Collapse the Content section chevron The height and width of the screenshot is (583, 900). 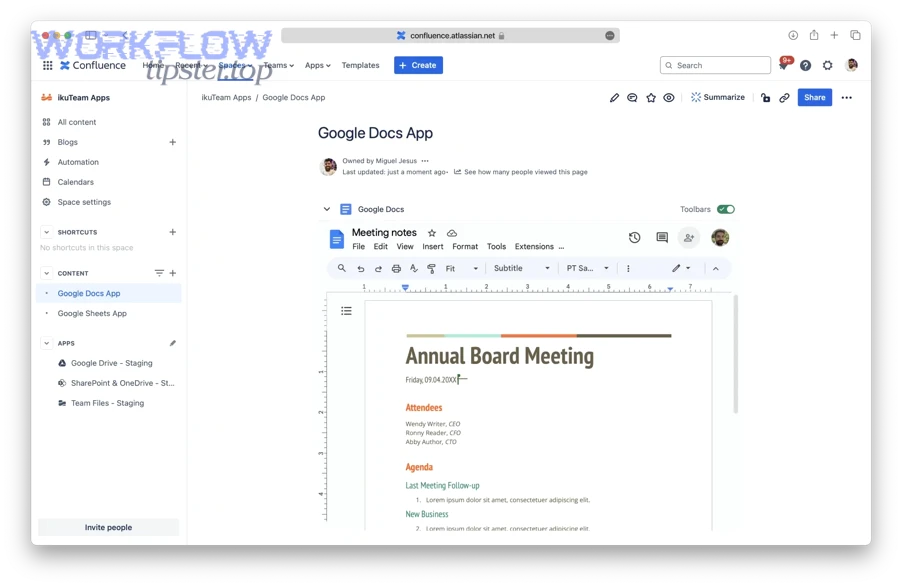pos(46,274)
